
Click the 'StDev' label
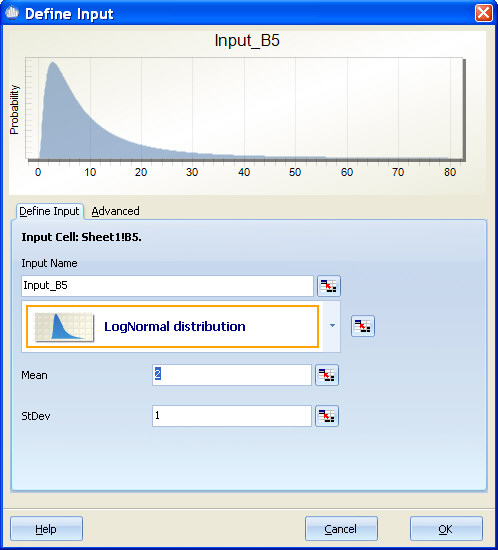pyautogui.click(x=36, y=416)
